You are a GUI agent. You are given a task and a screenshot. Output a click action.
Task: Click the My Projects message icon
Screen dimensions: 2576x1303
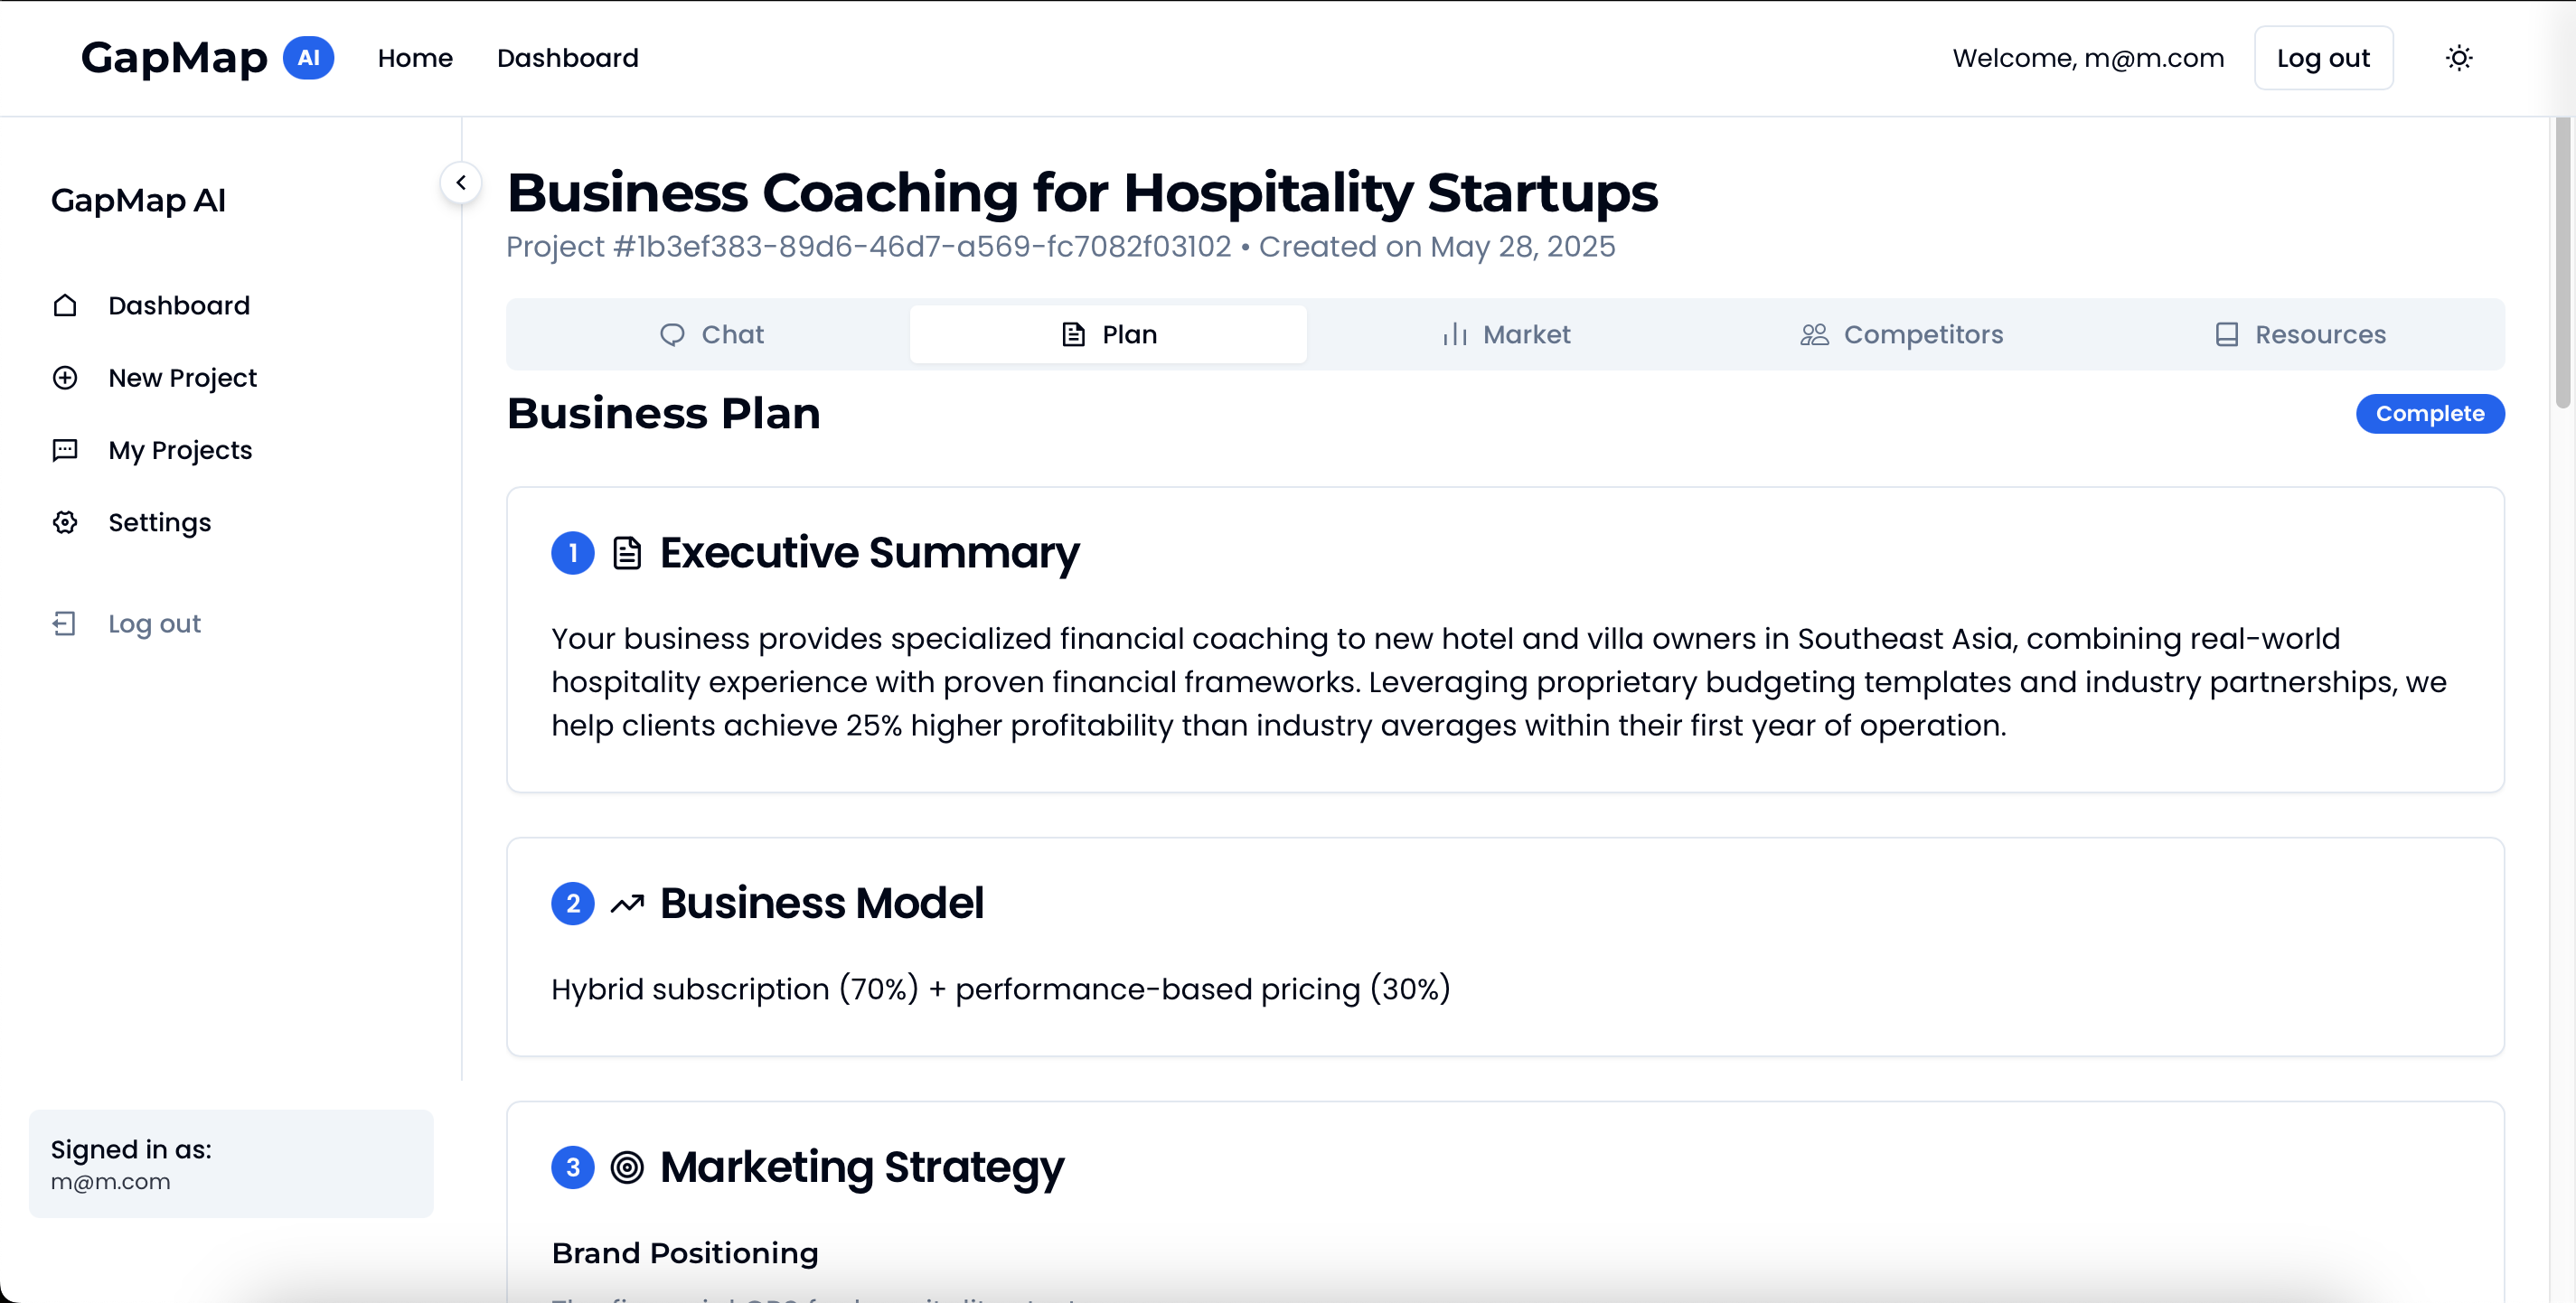(x=65, y=450)
